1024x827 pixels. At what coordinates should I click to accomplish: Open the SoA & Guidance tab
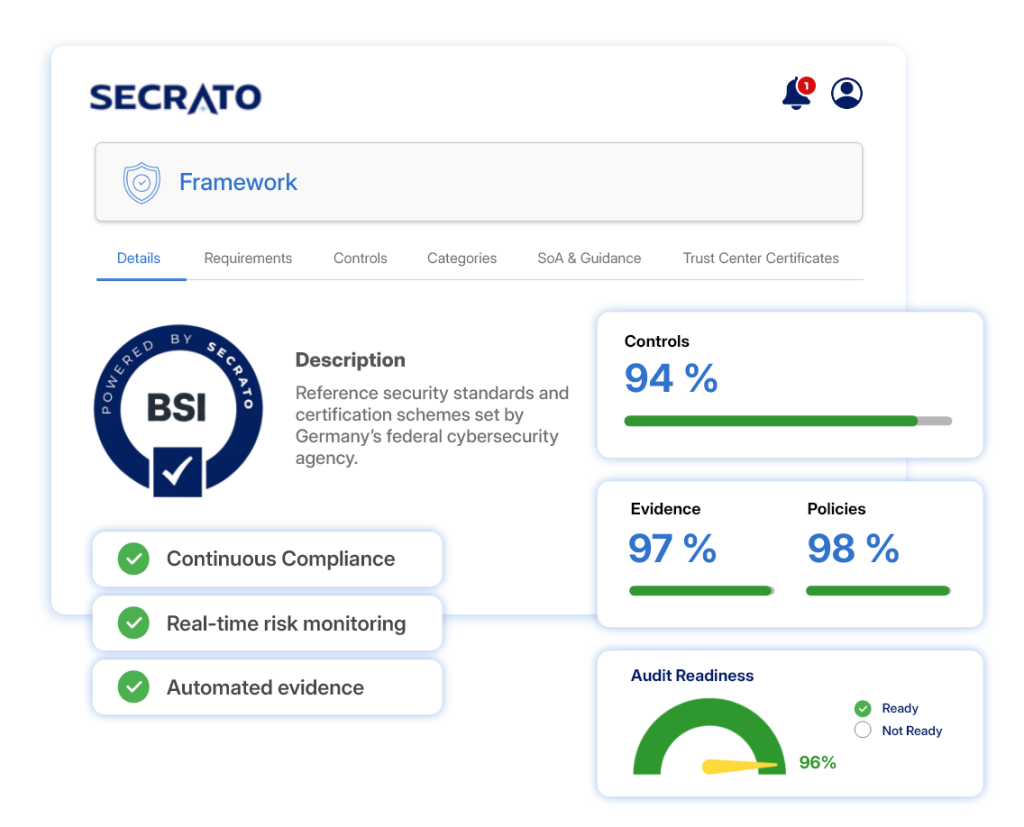pyautogui.click(x=589, y=258)
